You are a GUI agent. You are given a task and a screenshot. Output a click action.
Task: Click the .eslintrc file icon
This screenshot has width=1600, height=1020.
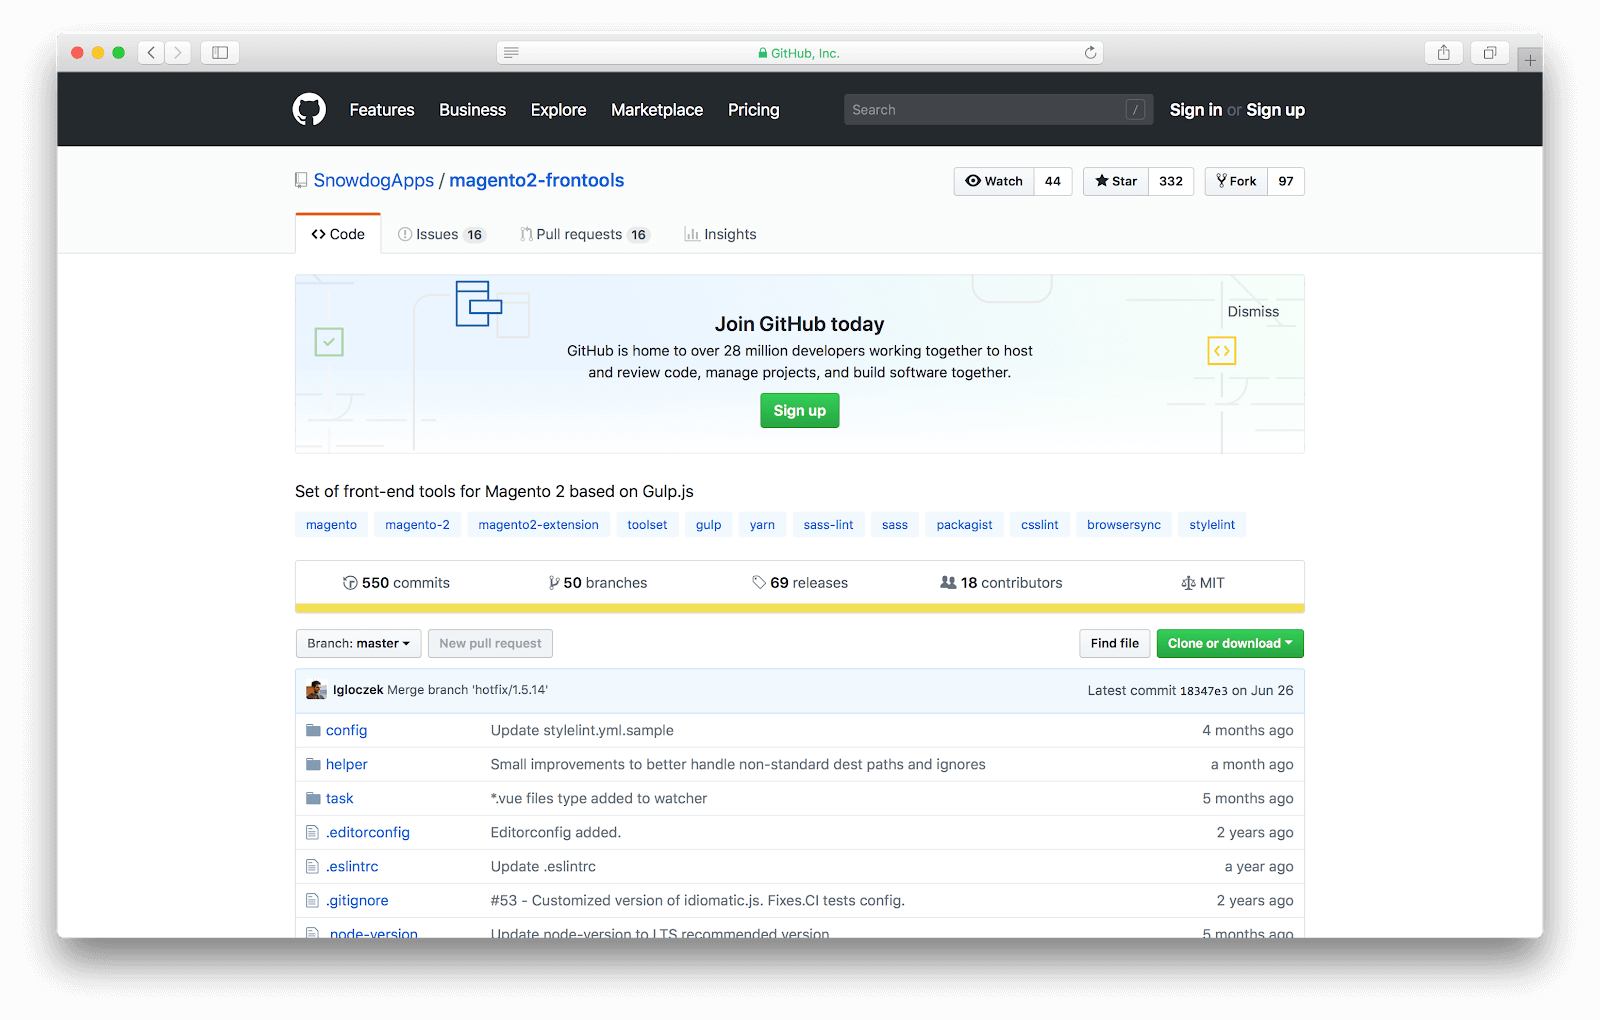[312, 866]
